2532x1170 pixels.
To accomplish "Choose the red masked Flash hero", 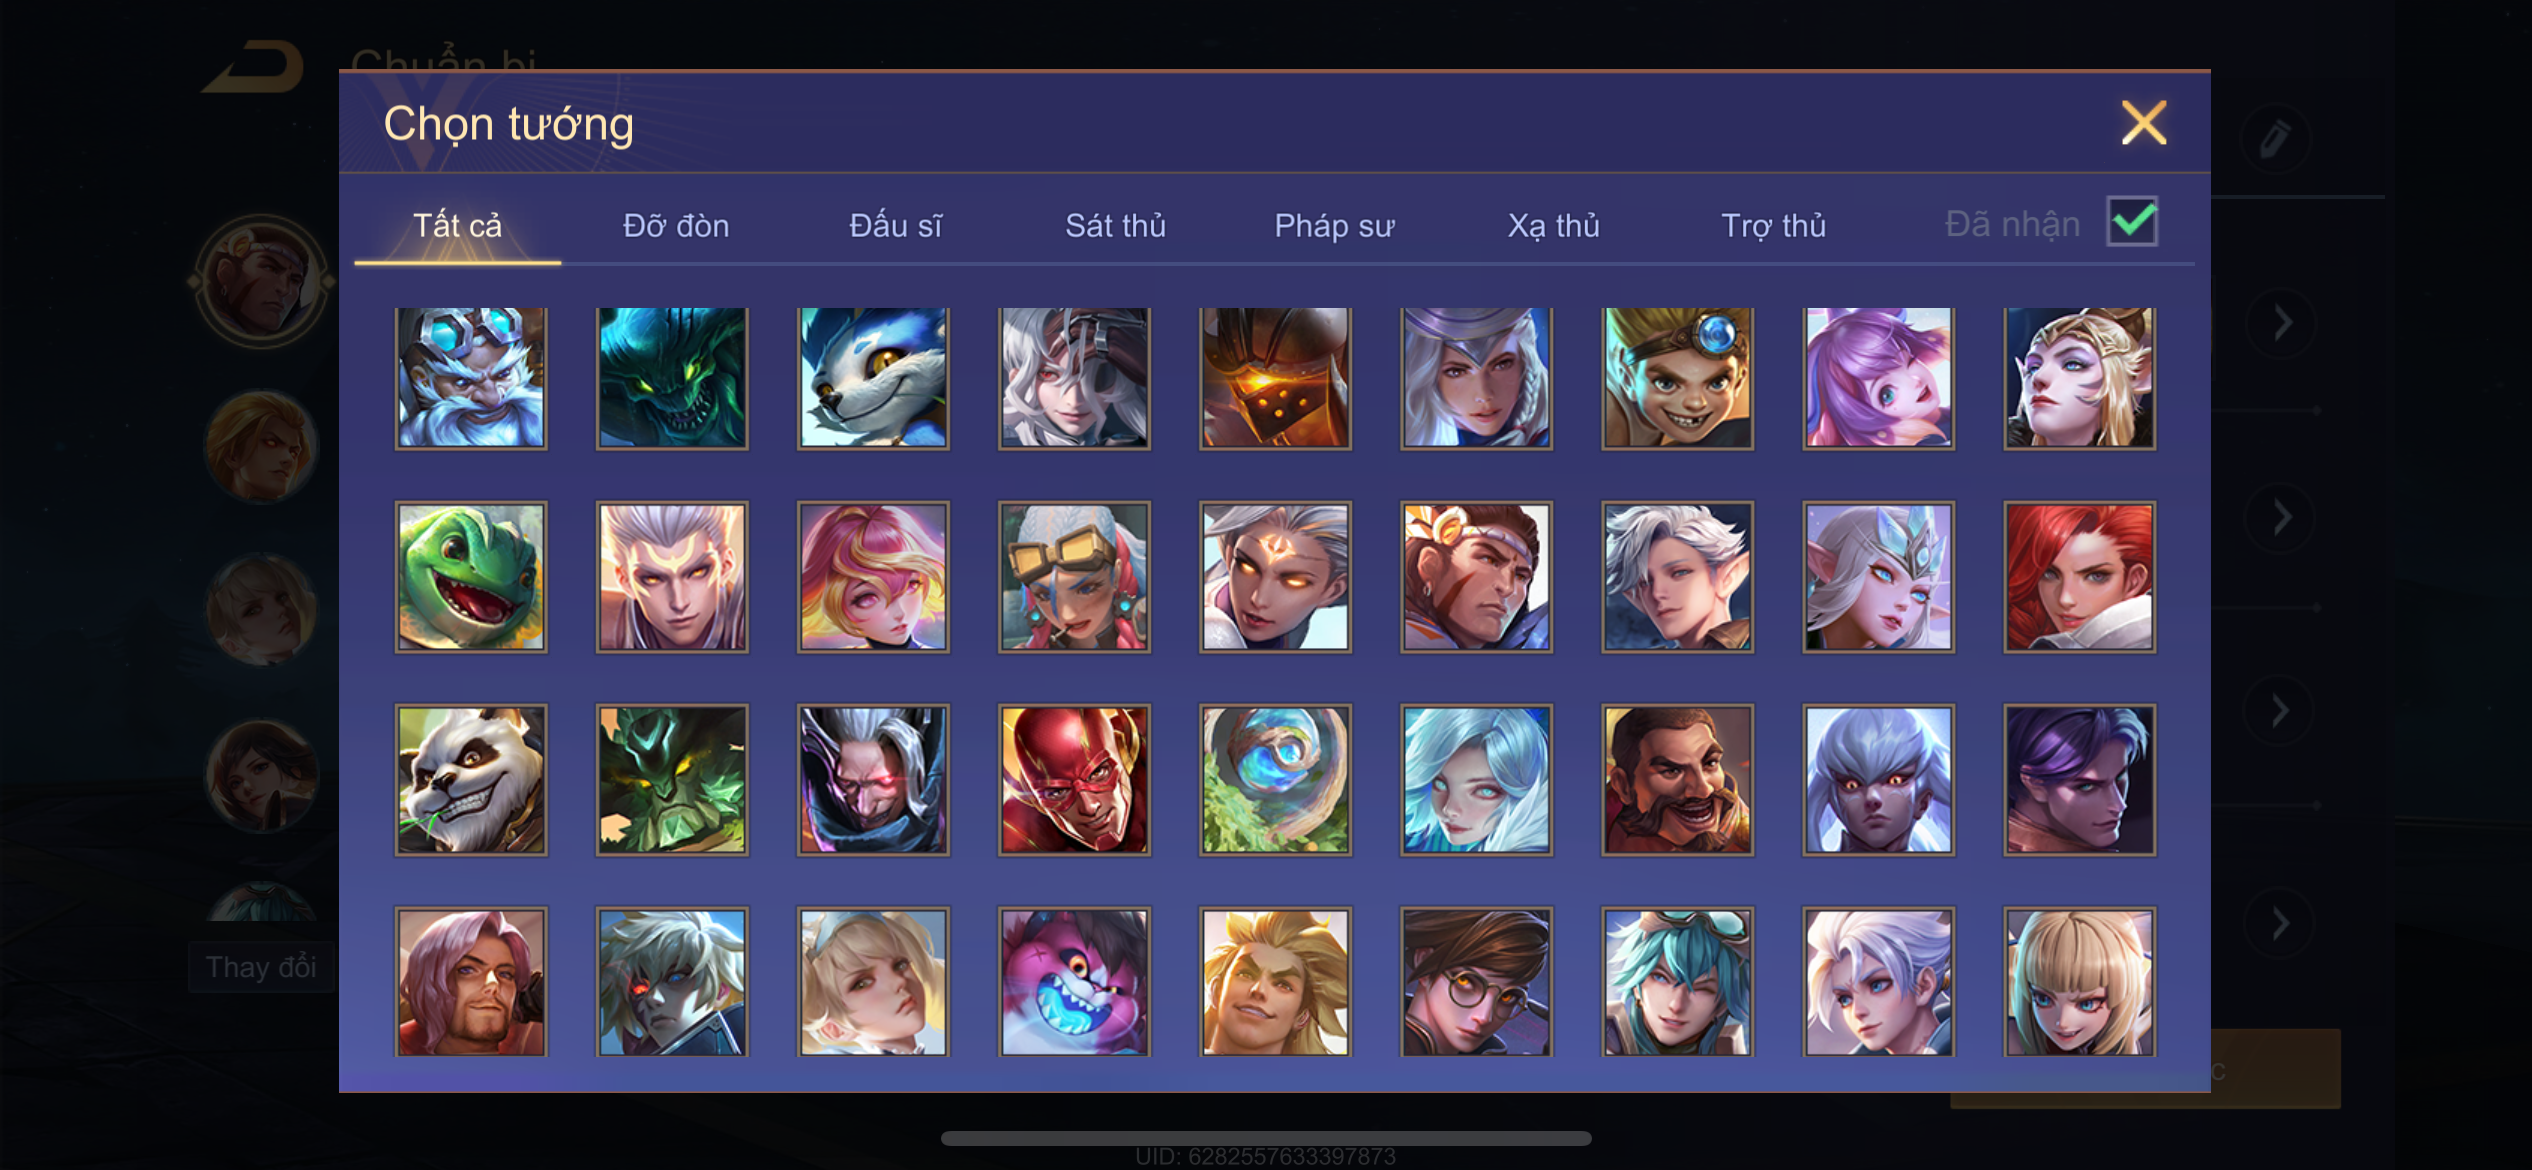I will point(1074,780).
